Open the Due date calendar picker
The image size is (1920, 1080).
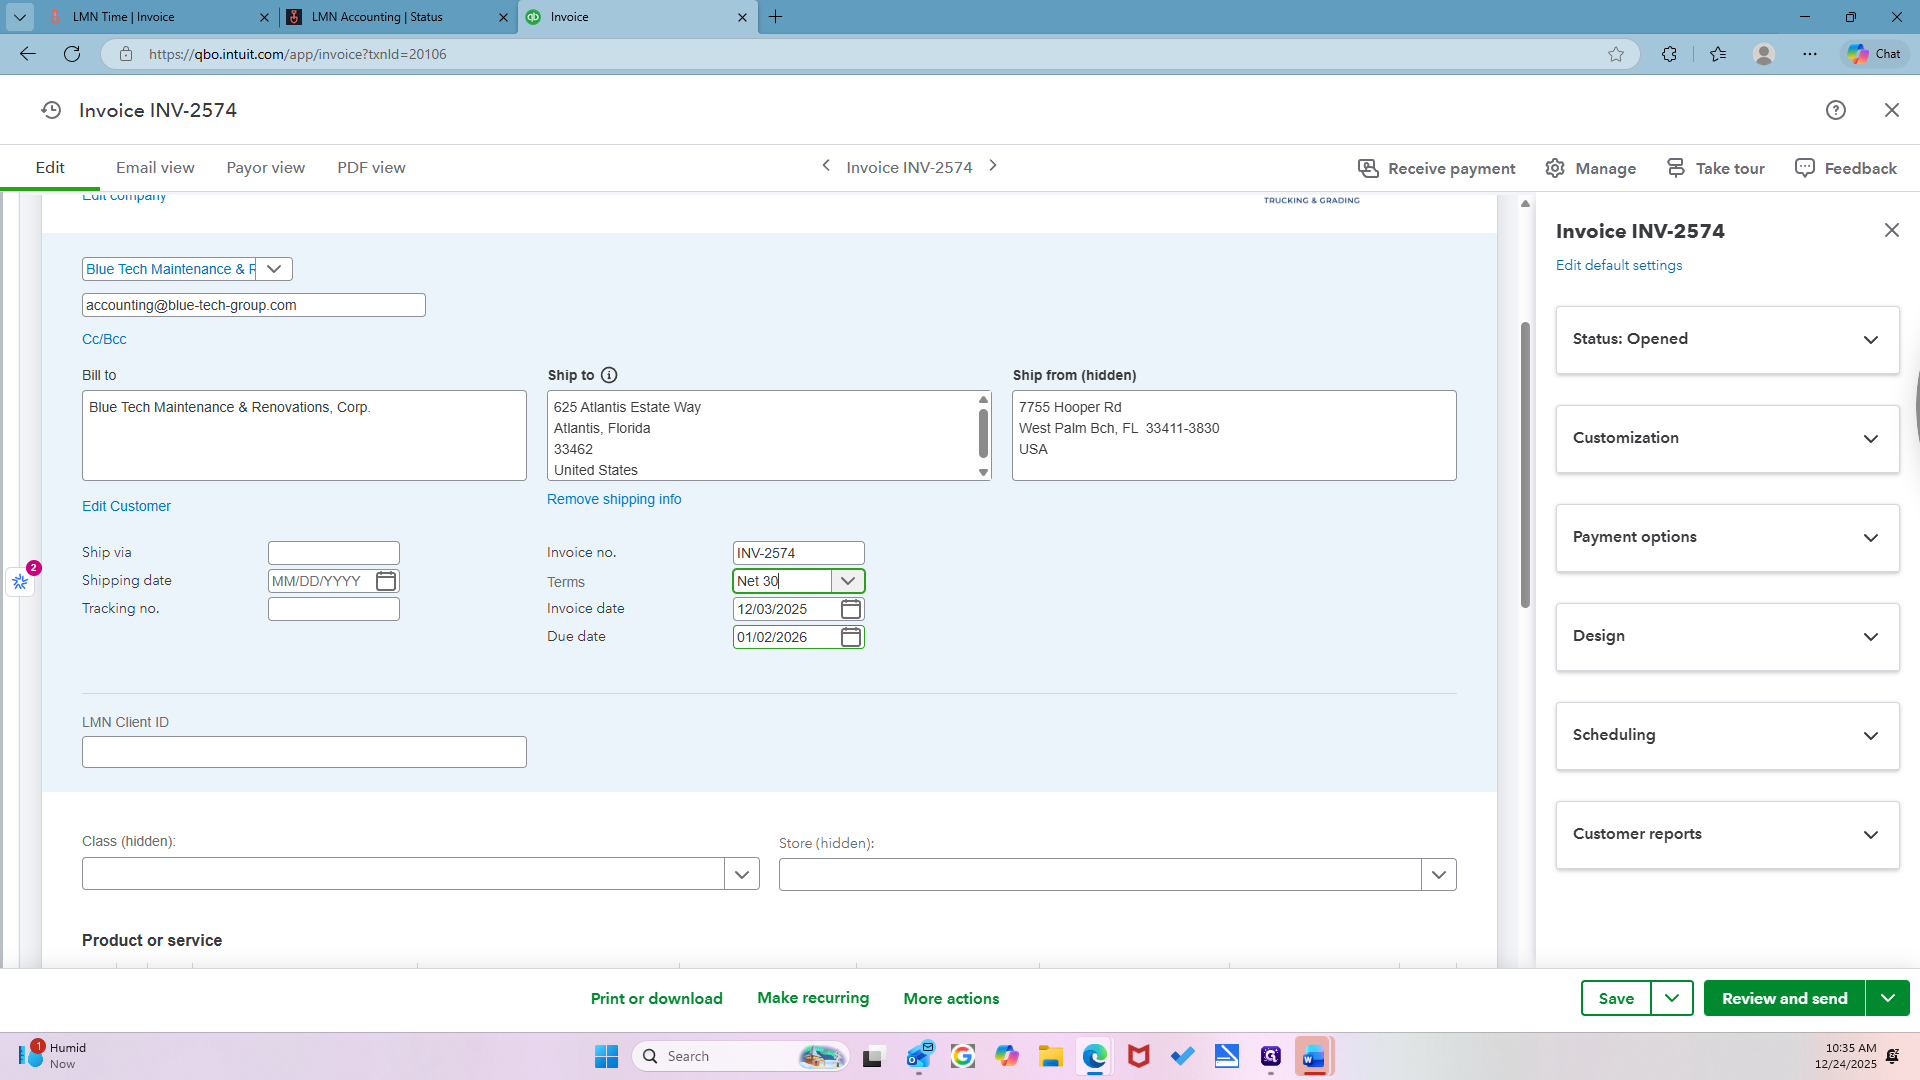pos(850,637)
